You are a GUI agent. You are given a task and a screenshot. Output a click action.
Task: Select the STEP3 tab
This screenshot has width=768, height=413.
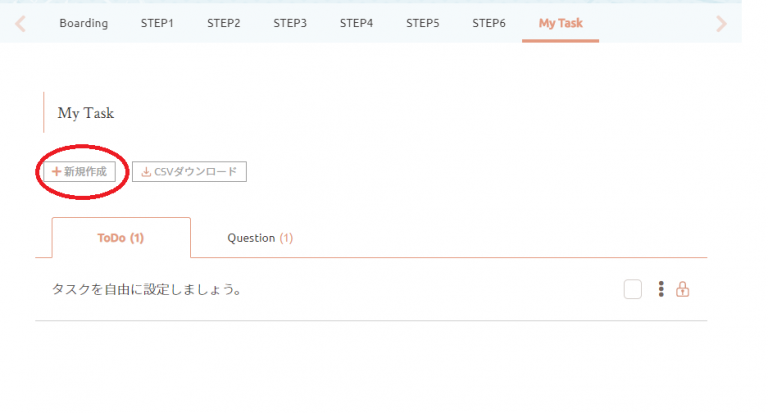(x=290, y=22)
